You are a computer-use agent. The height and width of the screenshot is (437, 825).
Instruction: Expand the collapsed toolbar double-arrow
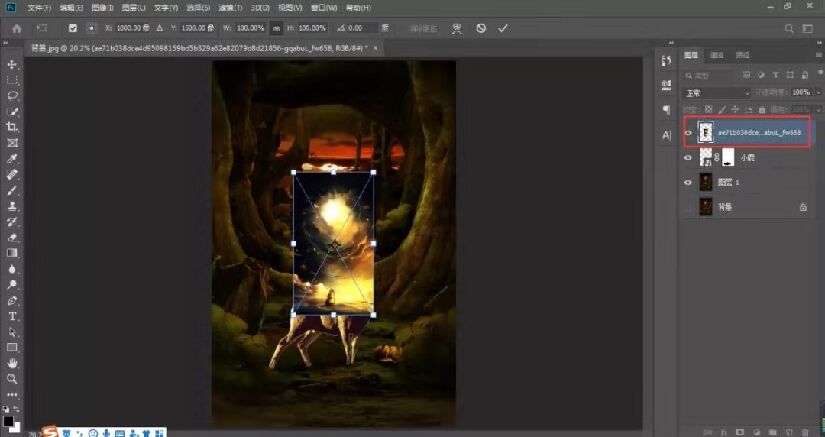click(x=6, y=43)
